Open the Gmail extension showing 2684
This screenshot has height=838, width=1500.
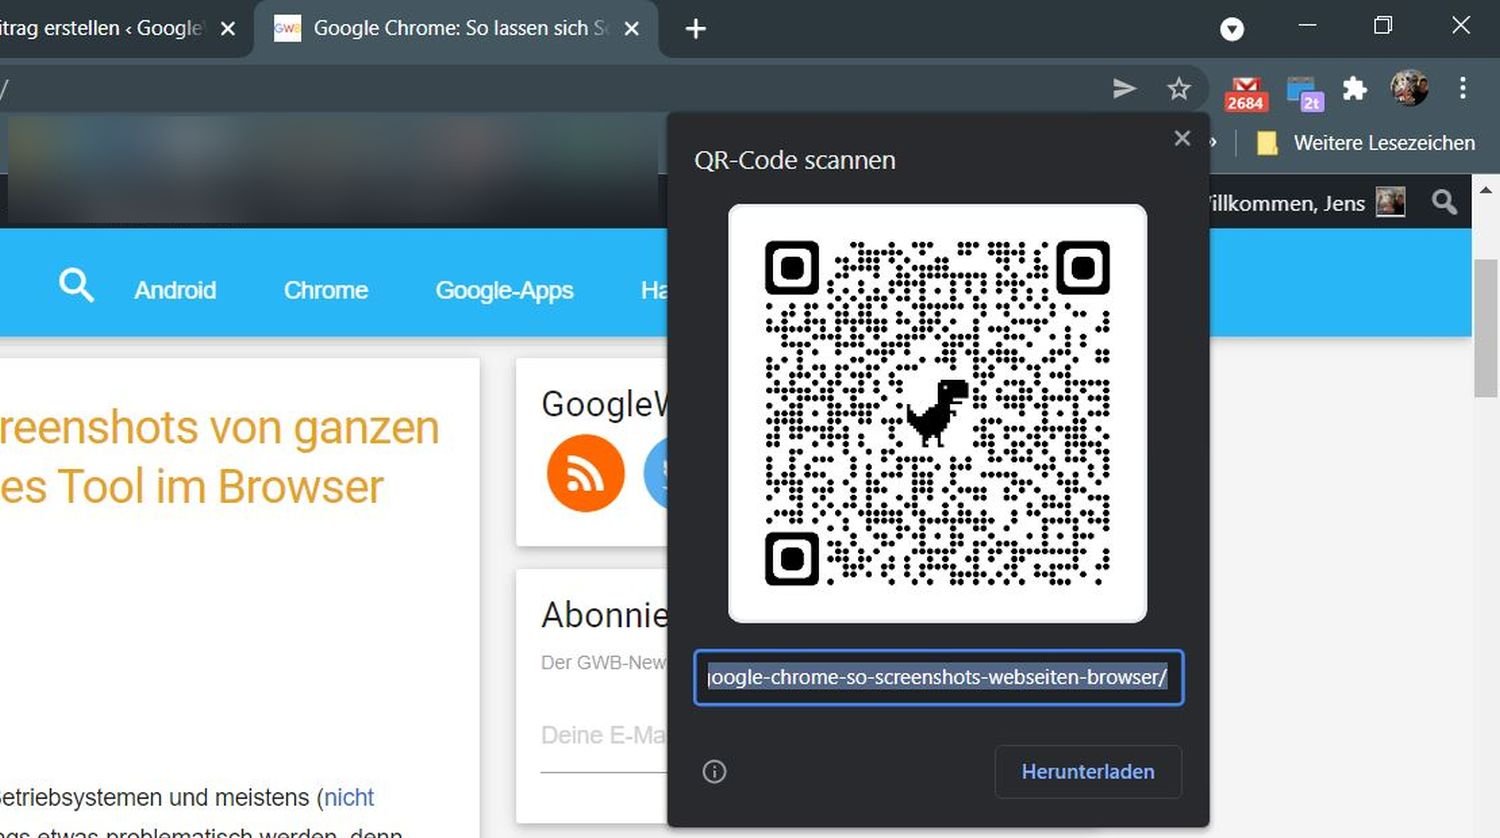pyautogui.click(x=1245, y=92)
